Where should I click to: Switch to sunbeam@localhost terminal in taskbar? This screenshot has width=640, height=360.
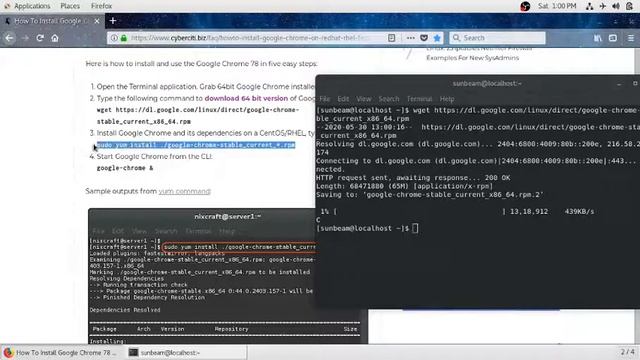(x=186, y=352)
